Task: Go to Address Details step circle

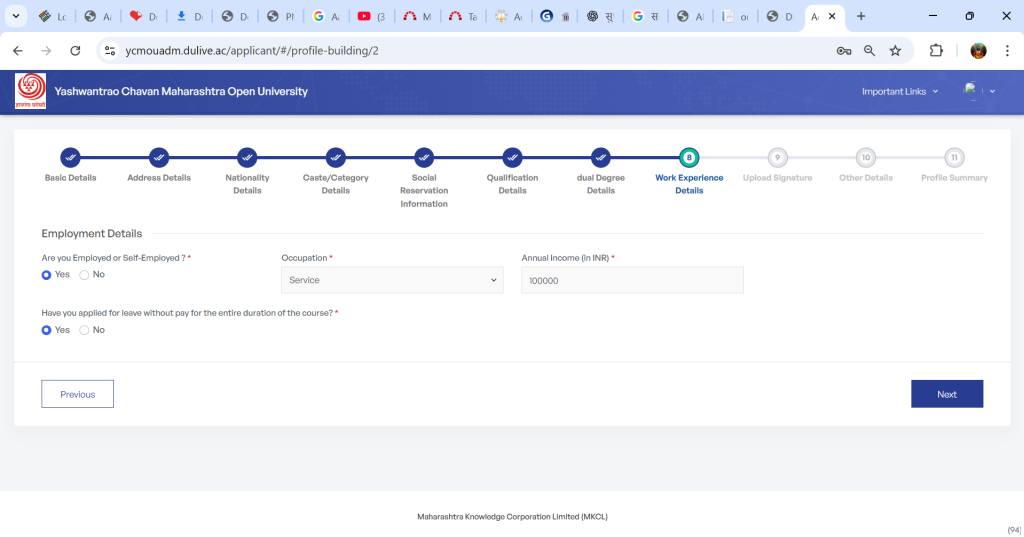Action: pyautogui.click(x=159, y=157)
